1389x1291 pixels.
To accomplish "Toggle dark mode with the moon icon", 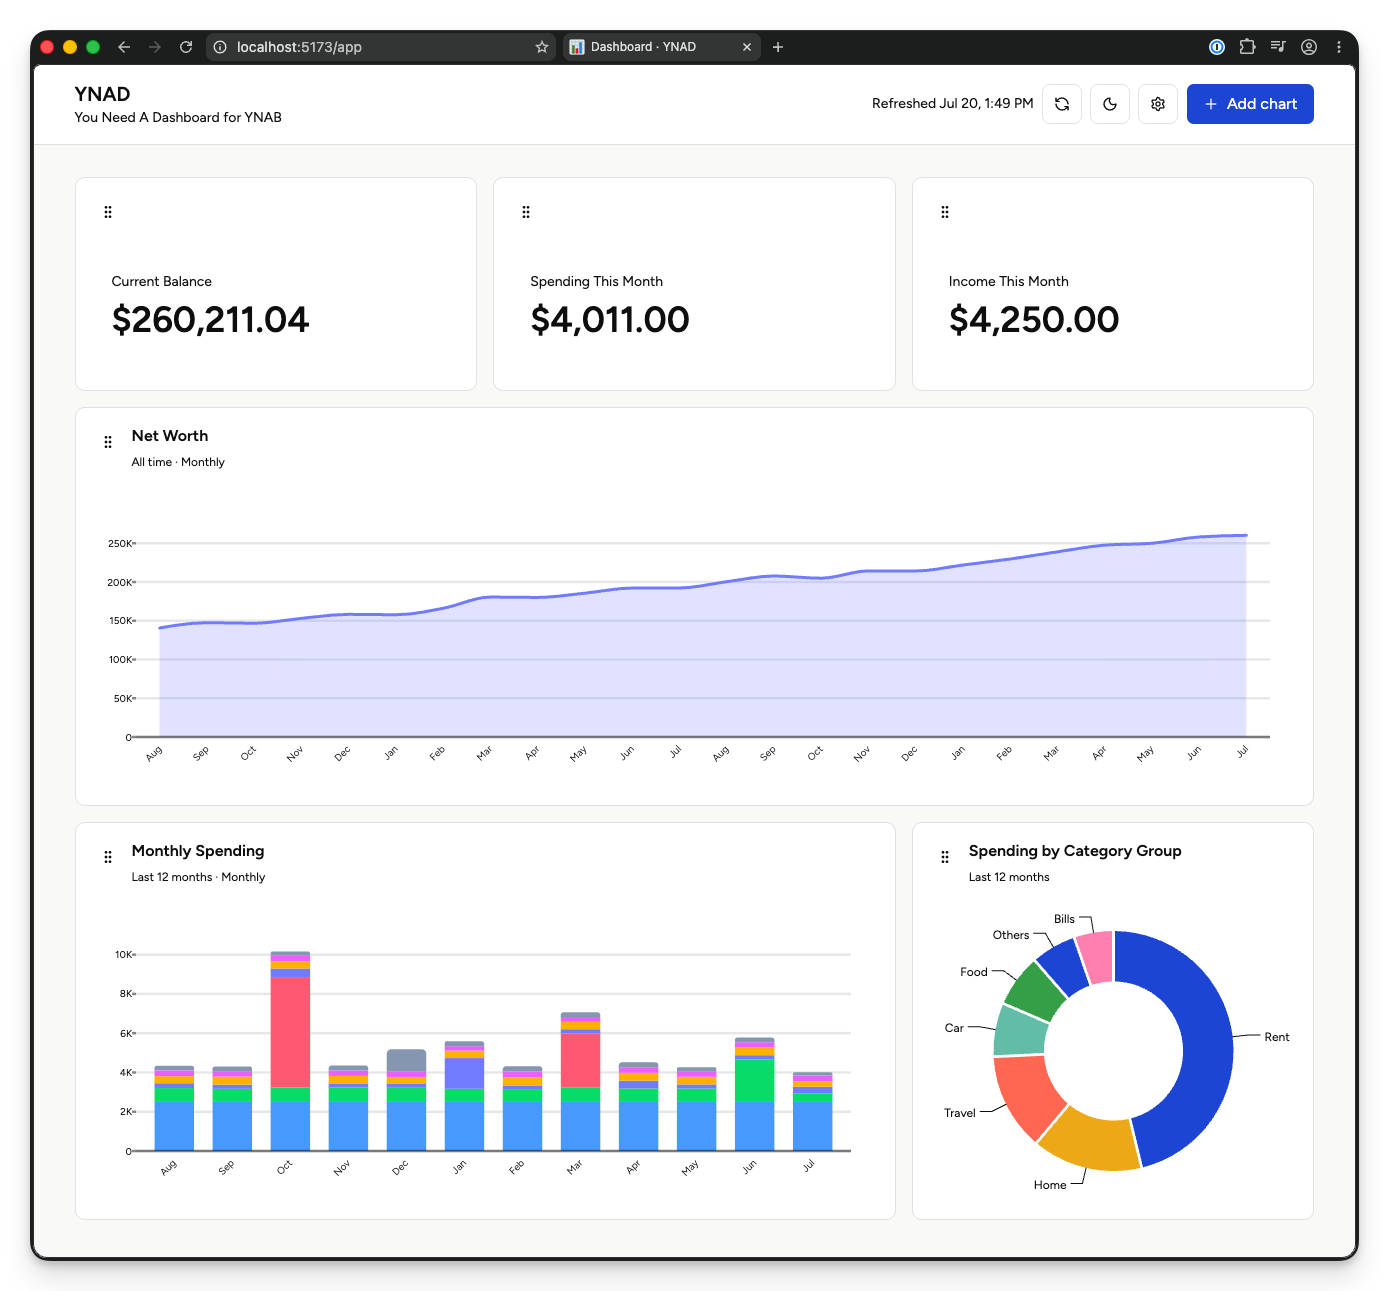I will point(1110,104).
